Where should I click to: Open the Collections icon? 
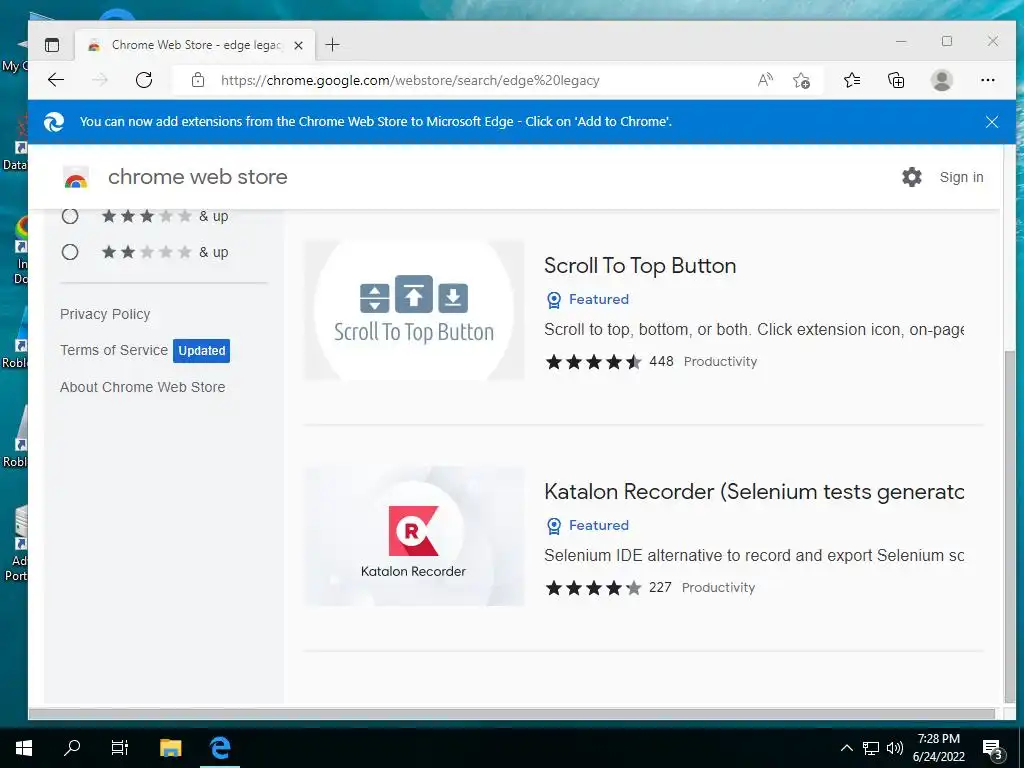click(x=896, y=80)
